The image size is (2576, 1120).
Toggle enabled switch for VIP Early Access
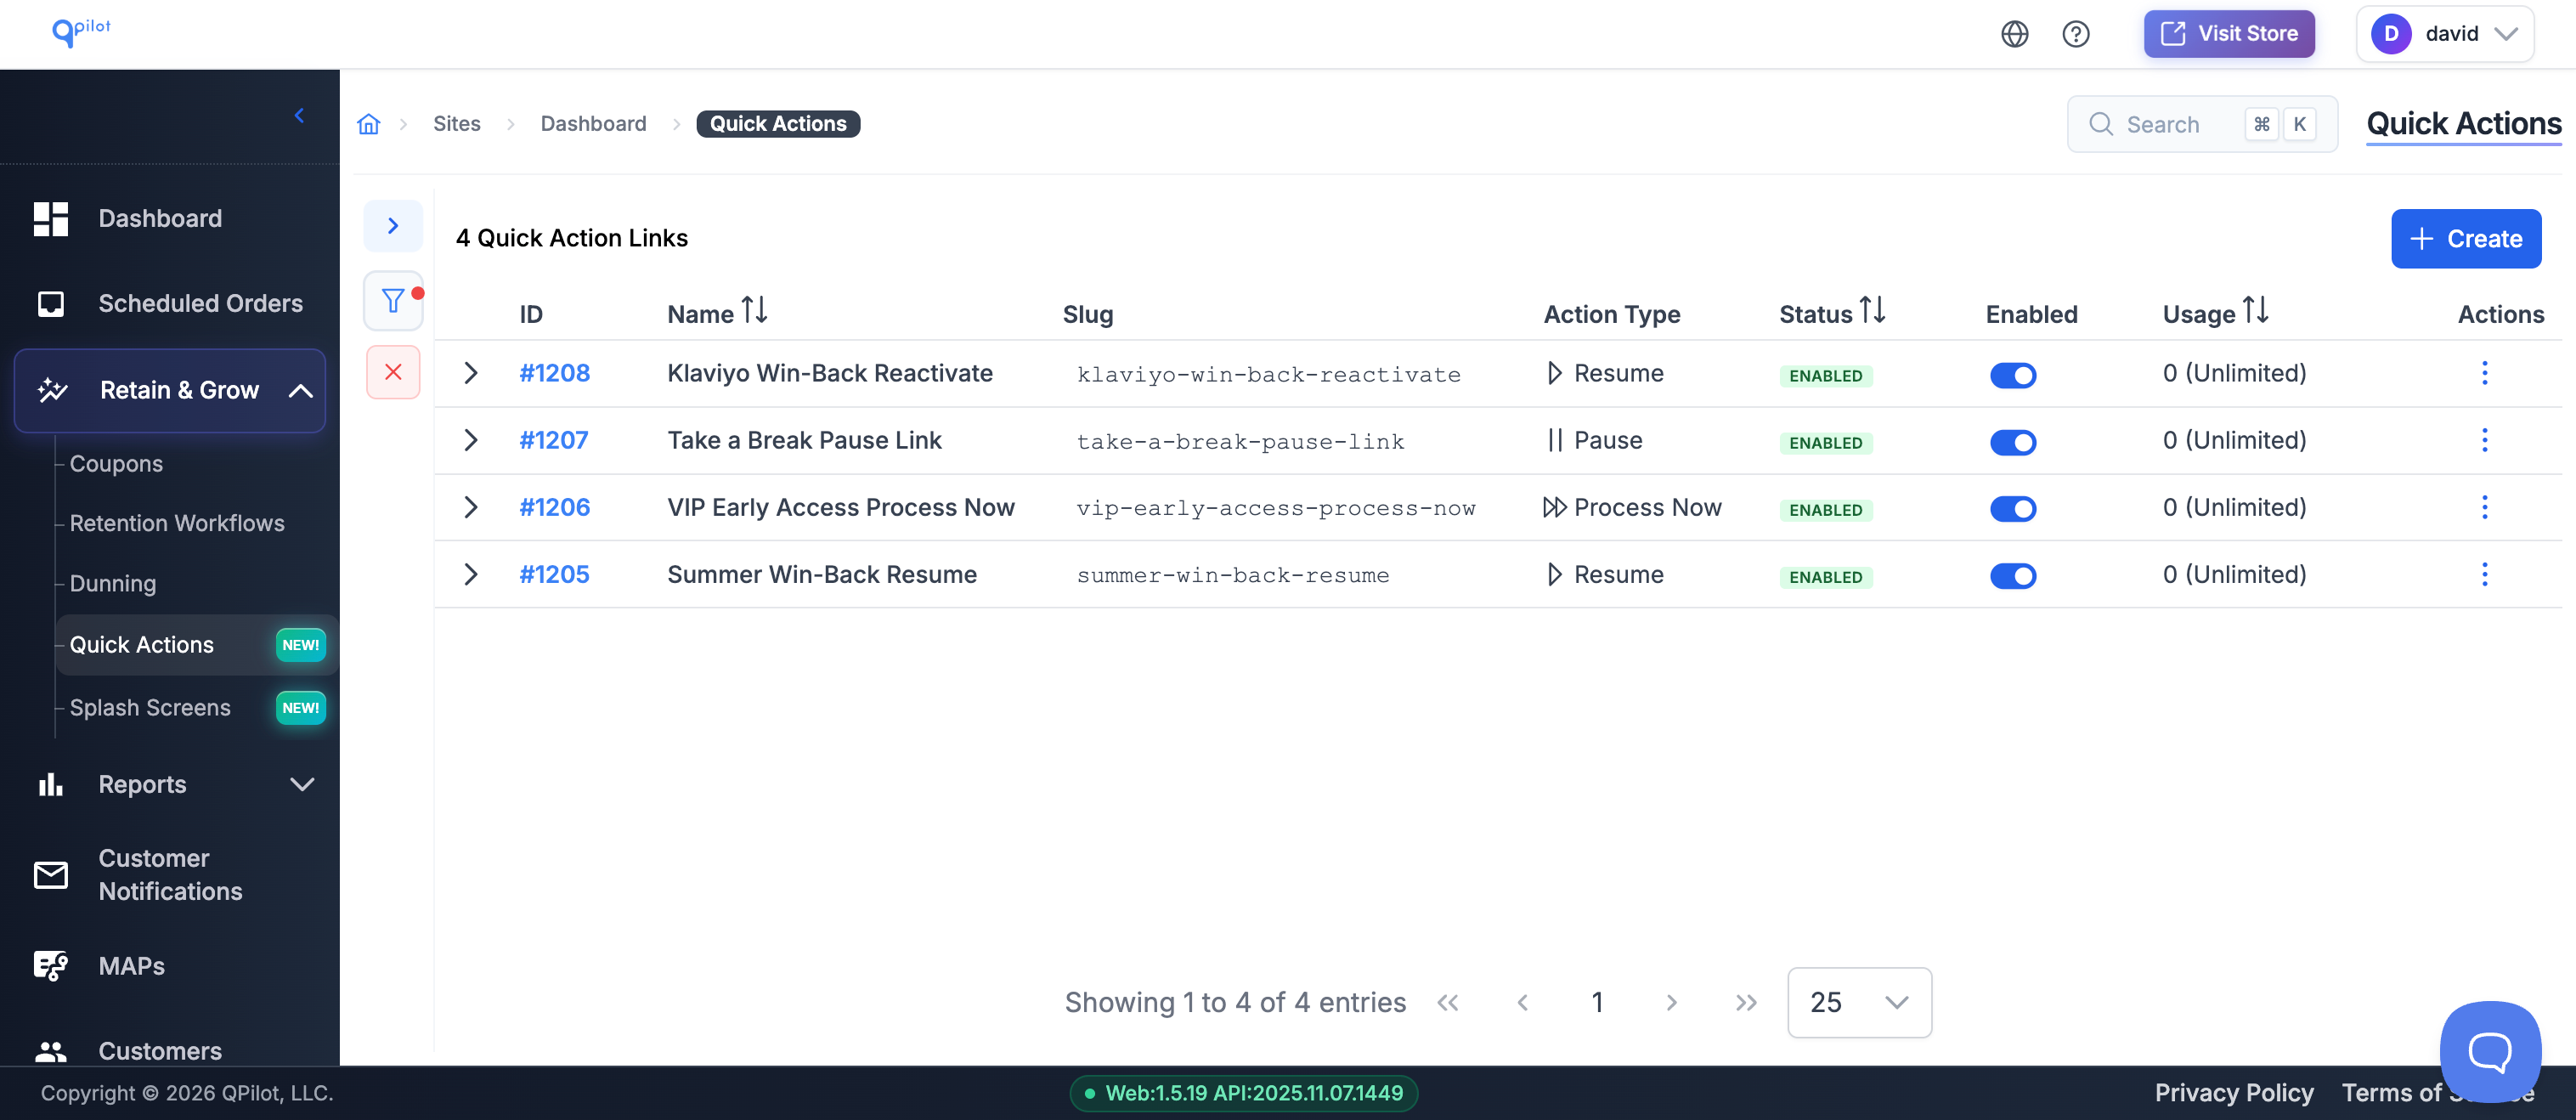tap(2012, 509)
